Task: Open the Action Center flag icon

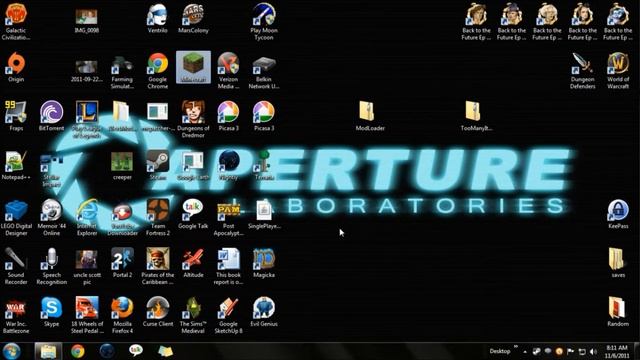Action: [571, 351]
